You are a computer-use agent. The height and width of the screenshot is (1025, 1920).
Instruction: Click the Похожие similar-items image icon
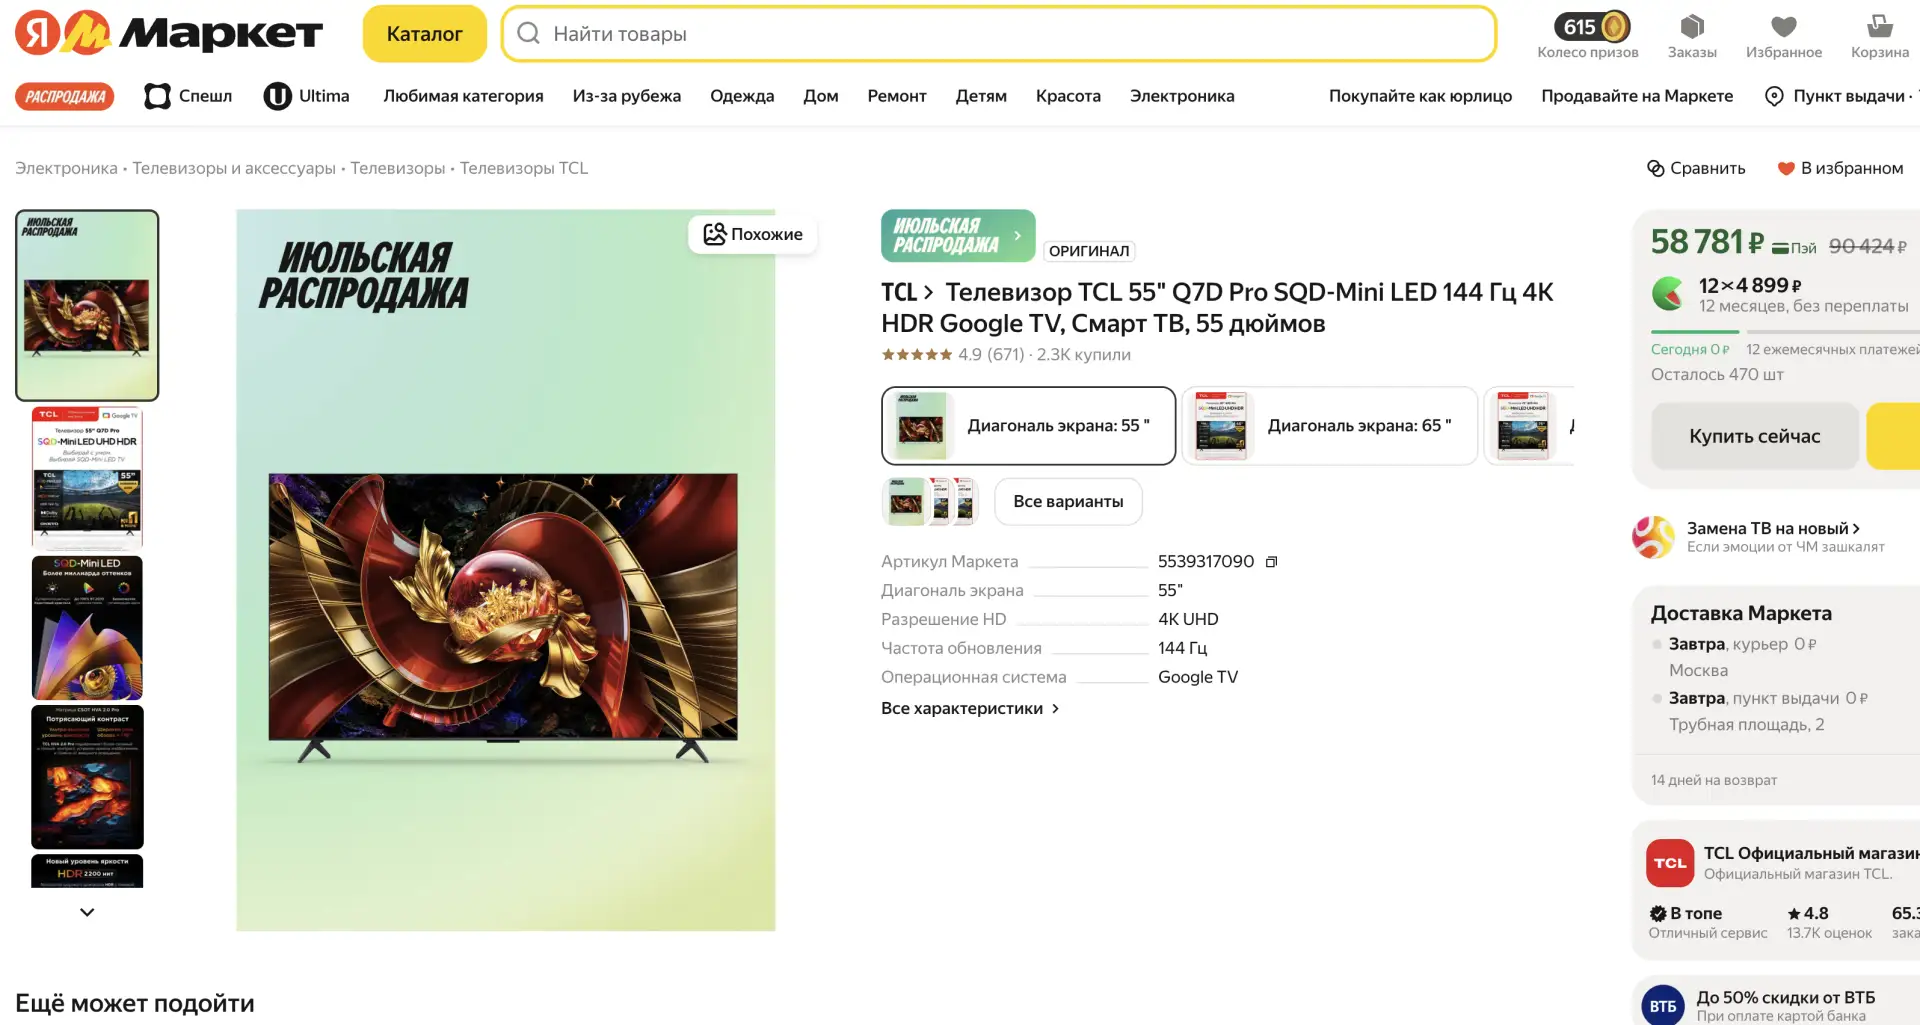click(714, 234)
